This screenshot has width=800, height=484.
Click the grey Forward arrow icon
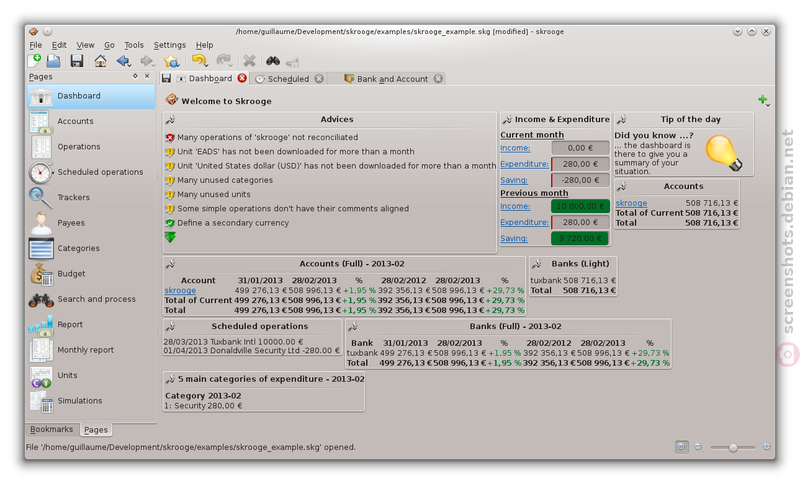point(147,61)
